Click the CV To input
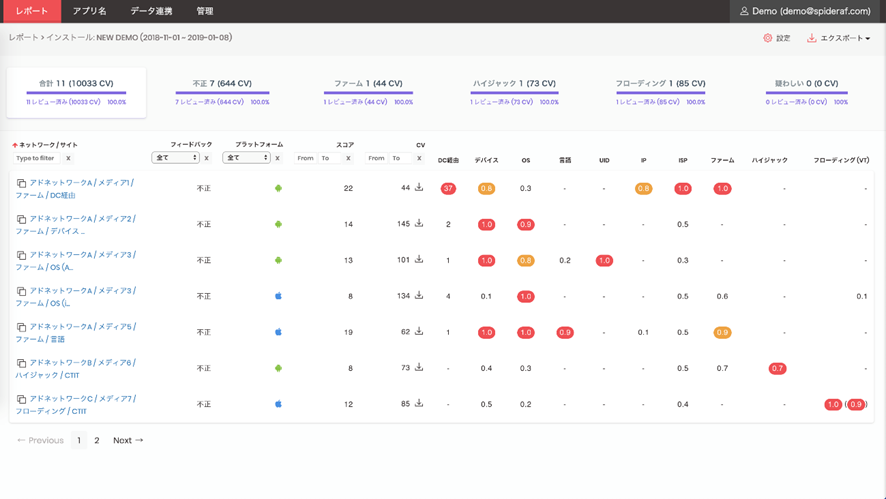This screenshot has height=499, width=886. (401, 158)
